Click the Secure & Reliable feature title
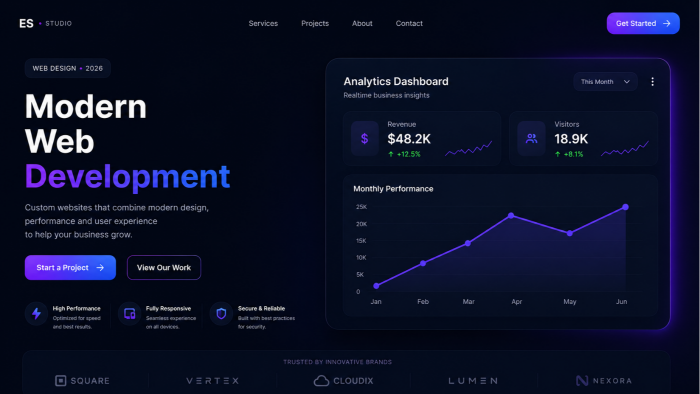Viewport: 700px width, 394px height. (x=261, y=308)
